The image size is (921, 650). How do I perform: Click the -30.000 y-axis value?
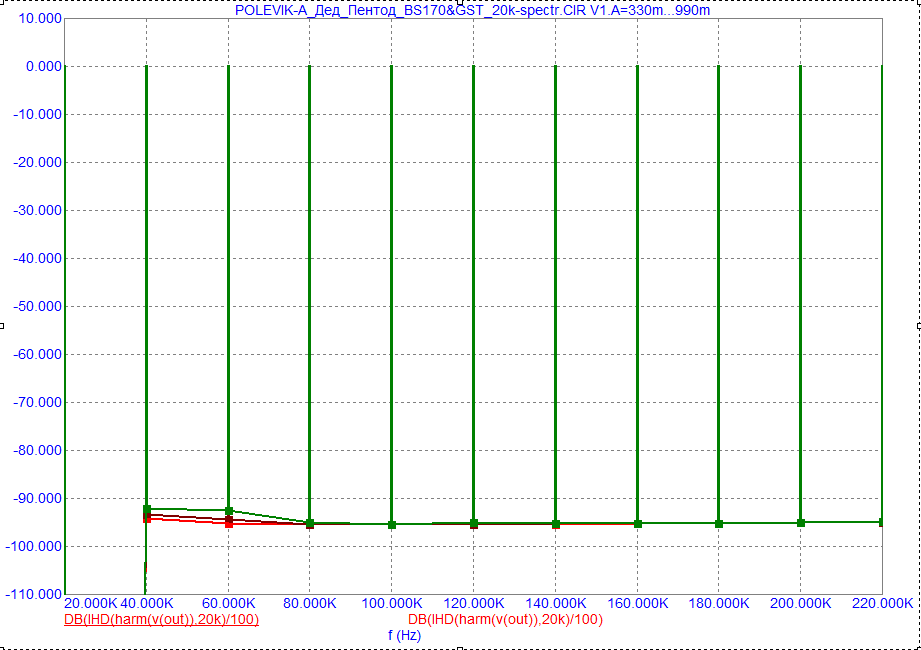(38, 210)
